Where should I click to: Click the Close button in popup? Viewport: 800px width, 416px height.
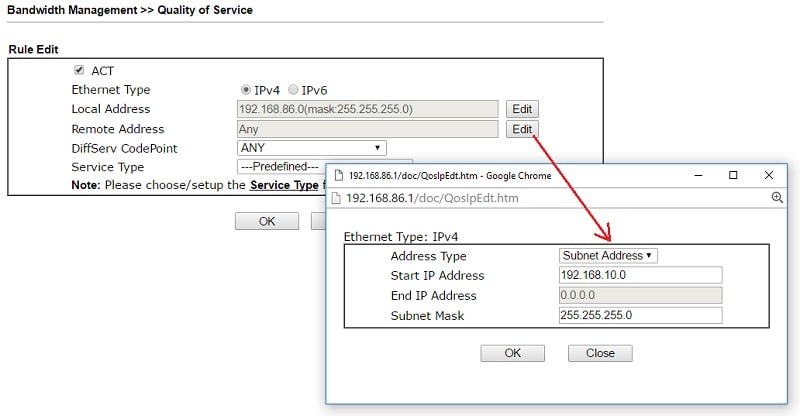click(600, 353)
